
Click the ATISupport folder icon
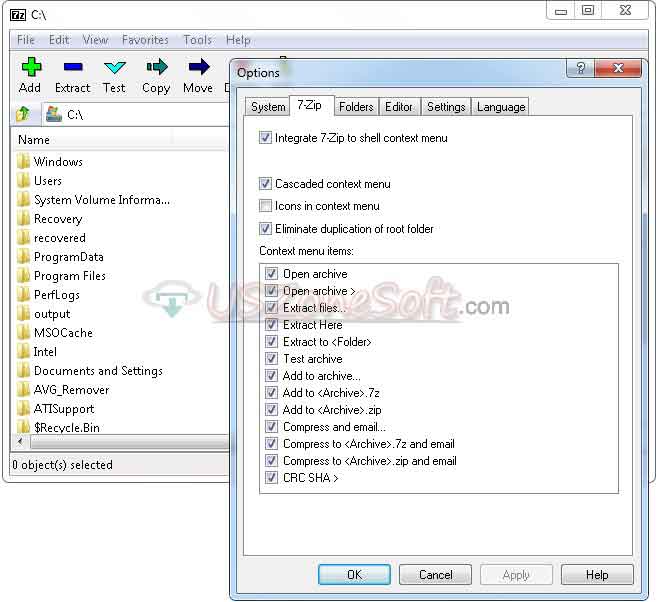23,409
